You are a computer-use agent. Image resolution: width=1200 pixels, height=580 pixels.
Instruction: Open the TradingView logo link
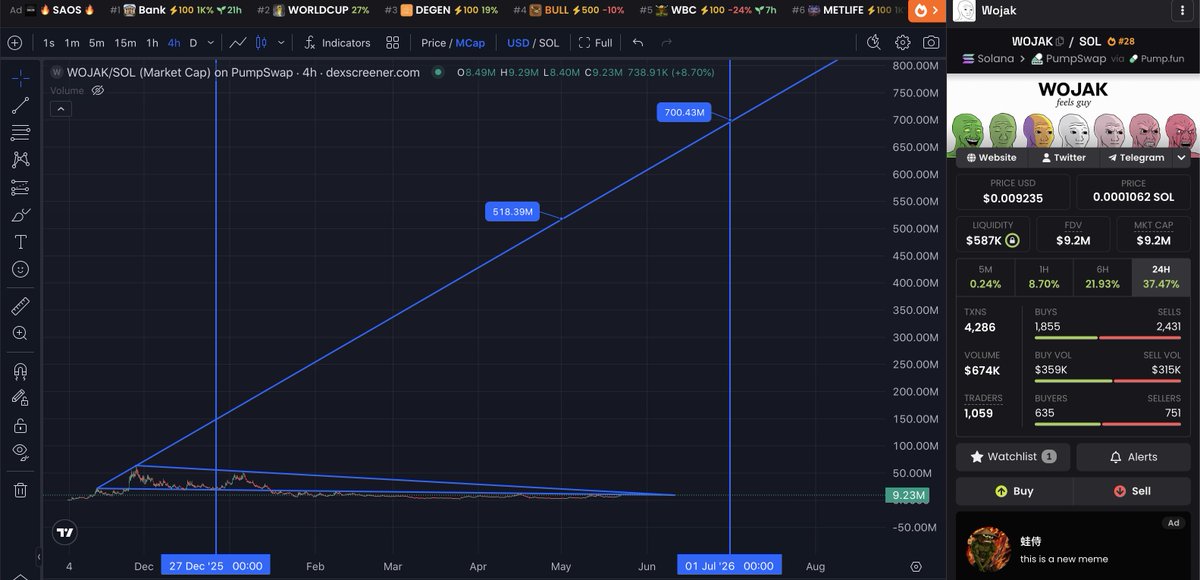coord(65,532)
